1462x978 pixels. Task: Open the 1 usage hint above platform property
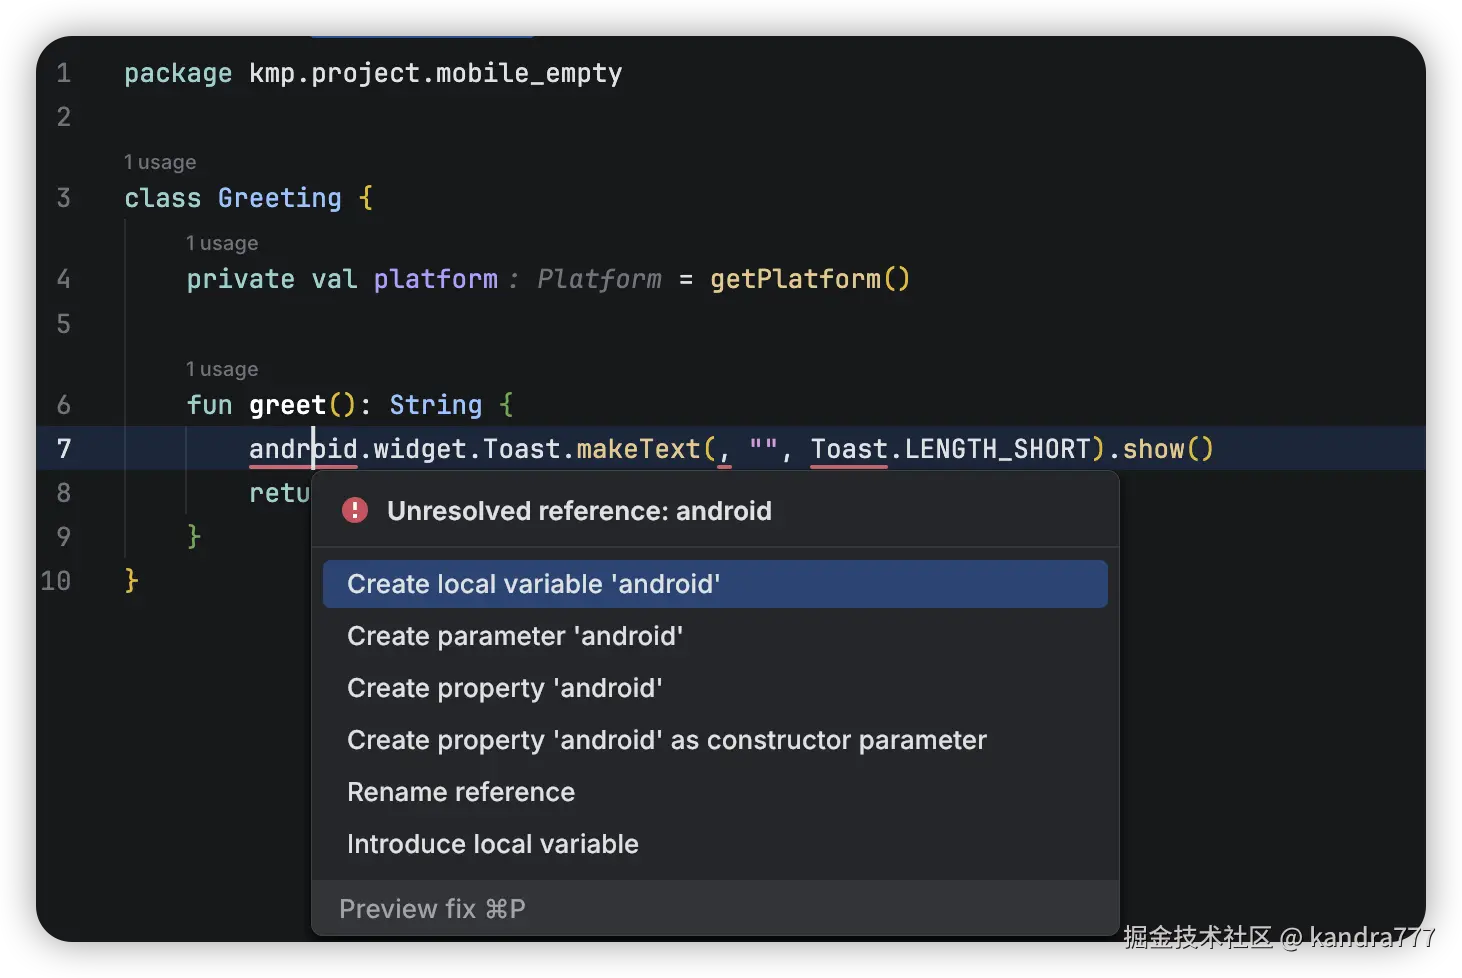tap(222, 243)
